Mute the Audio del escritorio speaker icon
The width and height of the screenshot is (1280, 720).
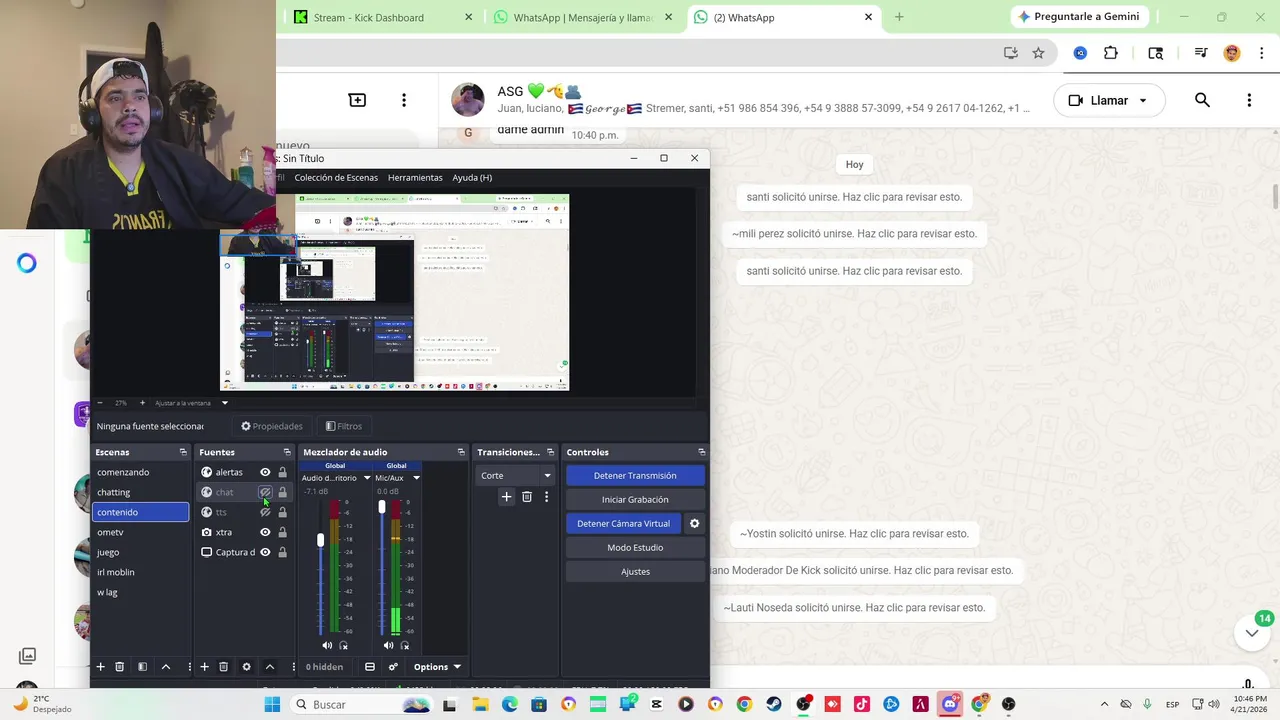pos(327,645)
